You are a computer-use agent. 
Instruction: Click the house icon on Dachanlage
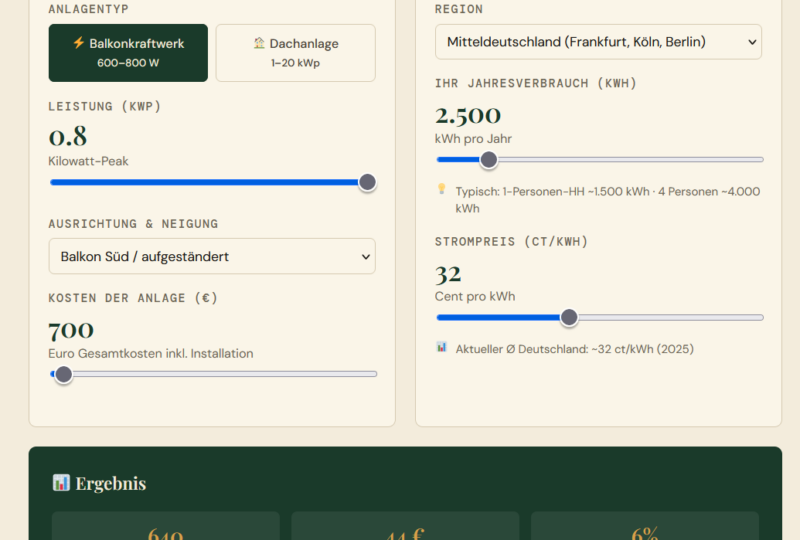[259, 43]
